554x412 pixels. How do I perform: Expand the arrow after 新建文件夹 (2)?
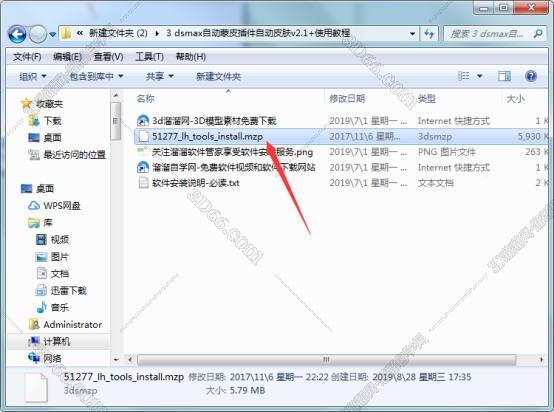157,34
